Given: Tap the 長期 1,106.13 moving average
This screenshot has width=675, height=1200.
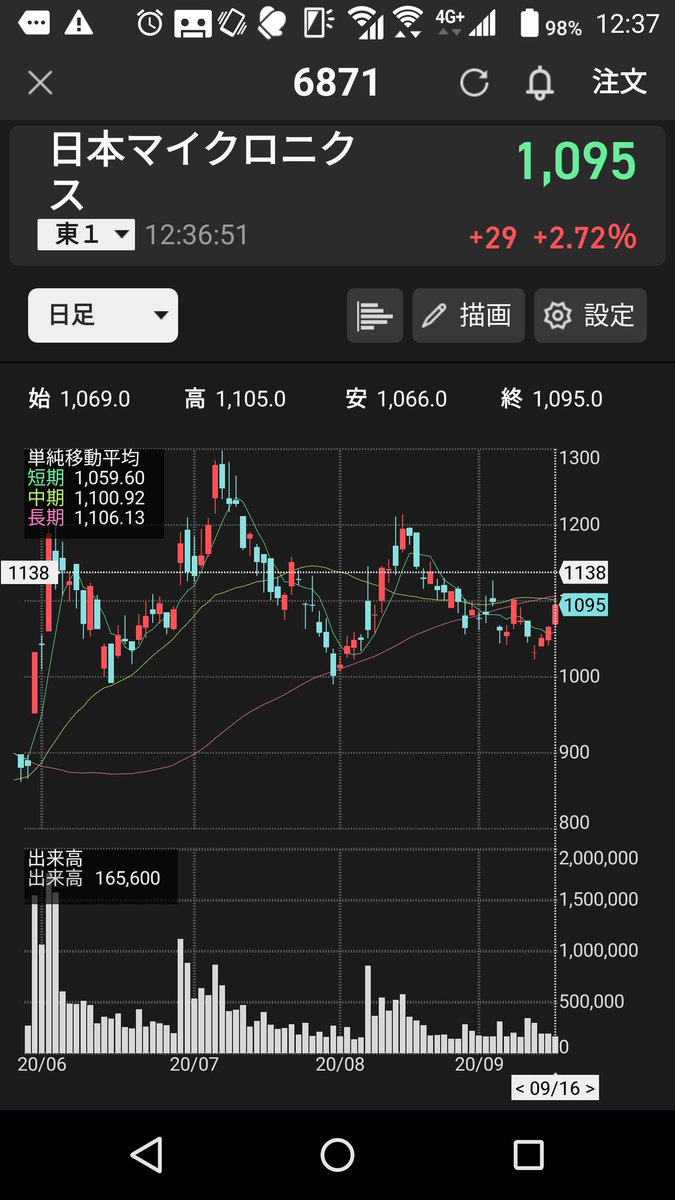Looking at the screenshot, I should pyautogui.click(x=87, y=516).
